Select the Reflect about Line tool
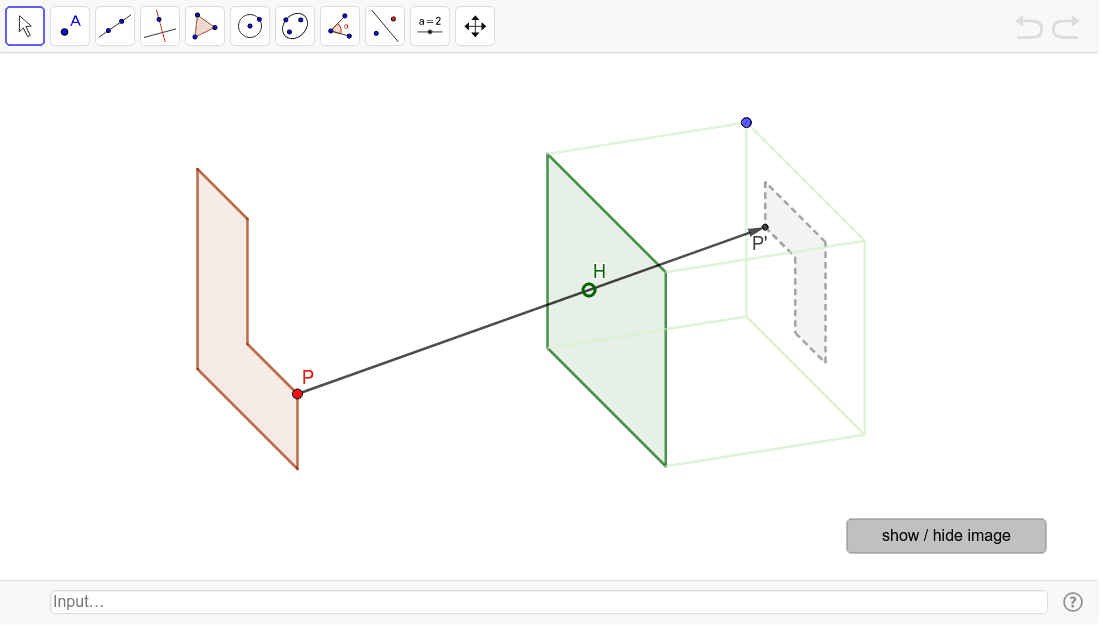Screen dimensions: 1100x625 coord(384,25)
